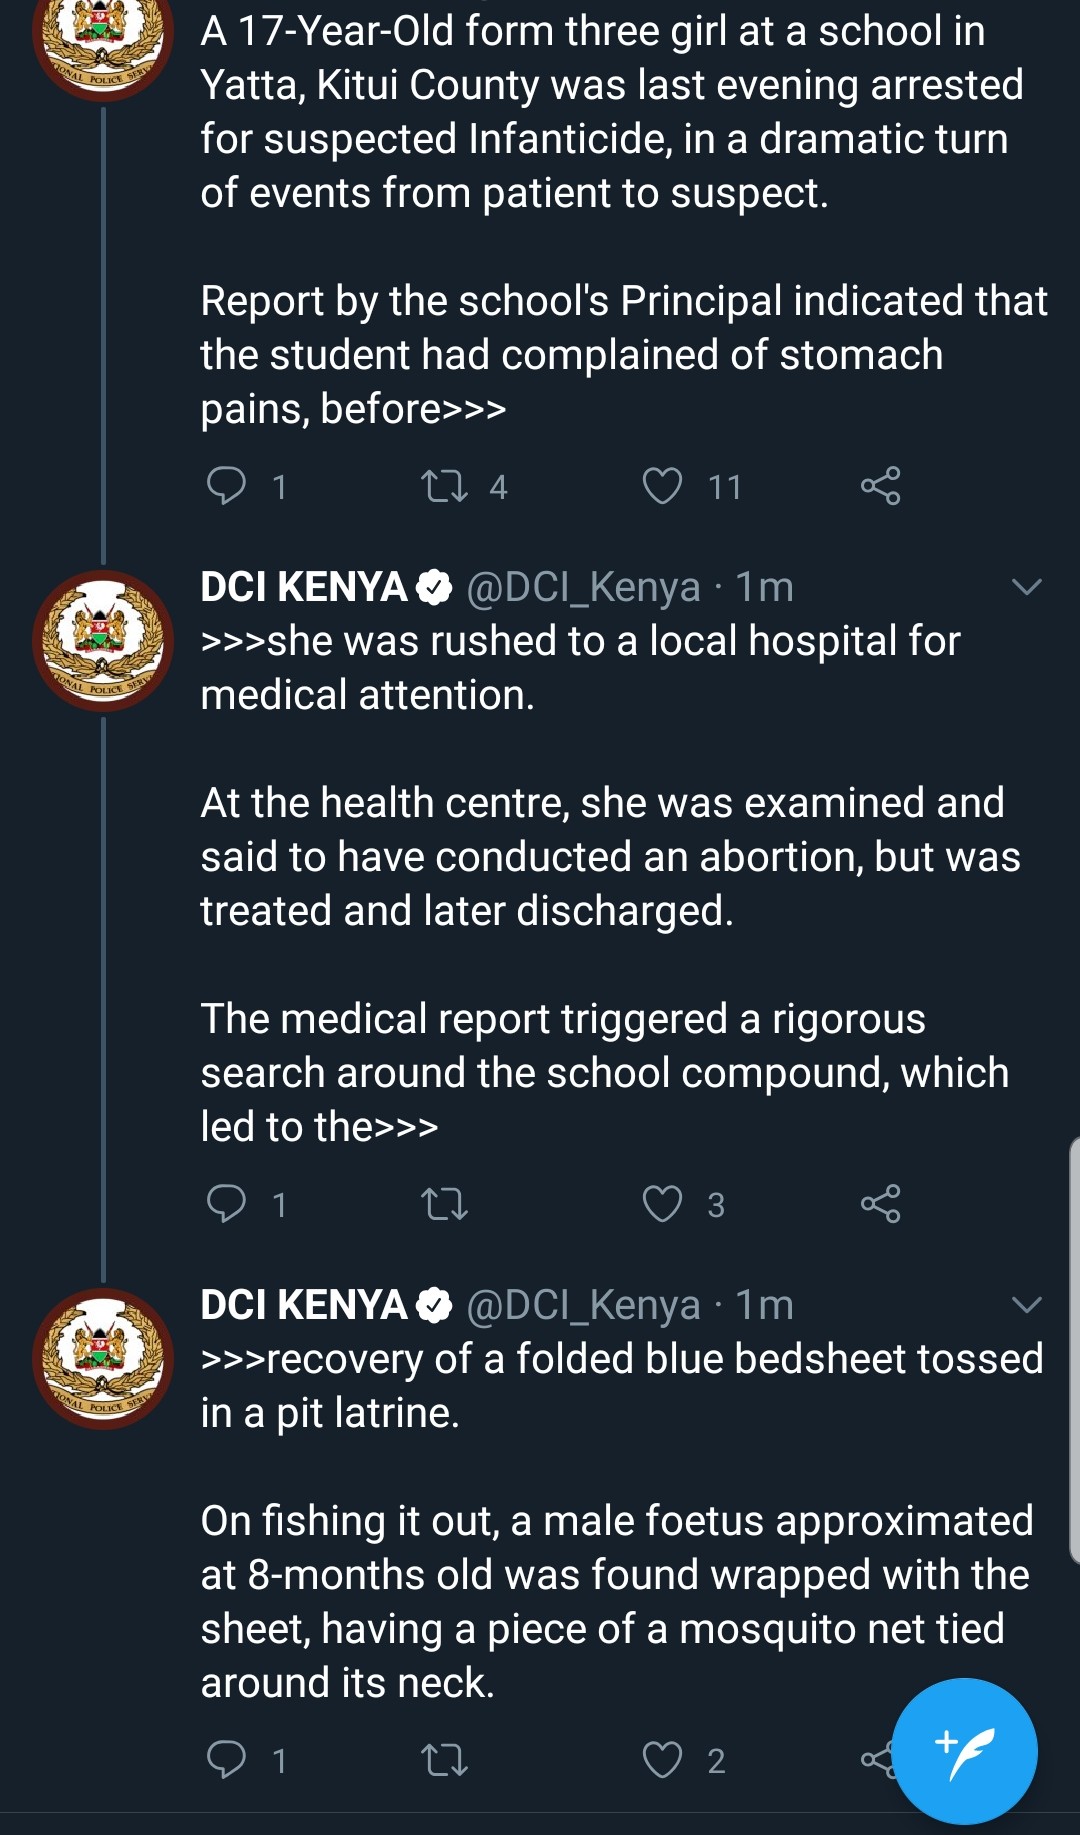Screen dimensions: 1080x1835
Task: Tap the compose new tweet floating button
Action: (x=965, y=1751)
